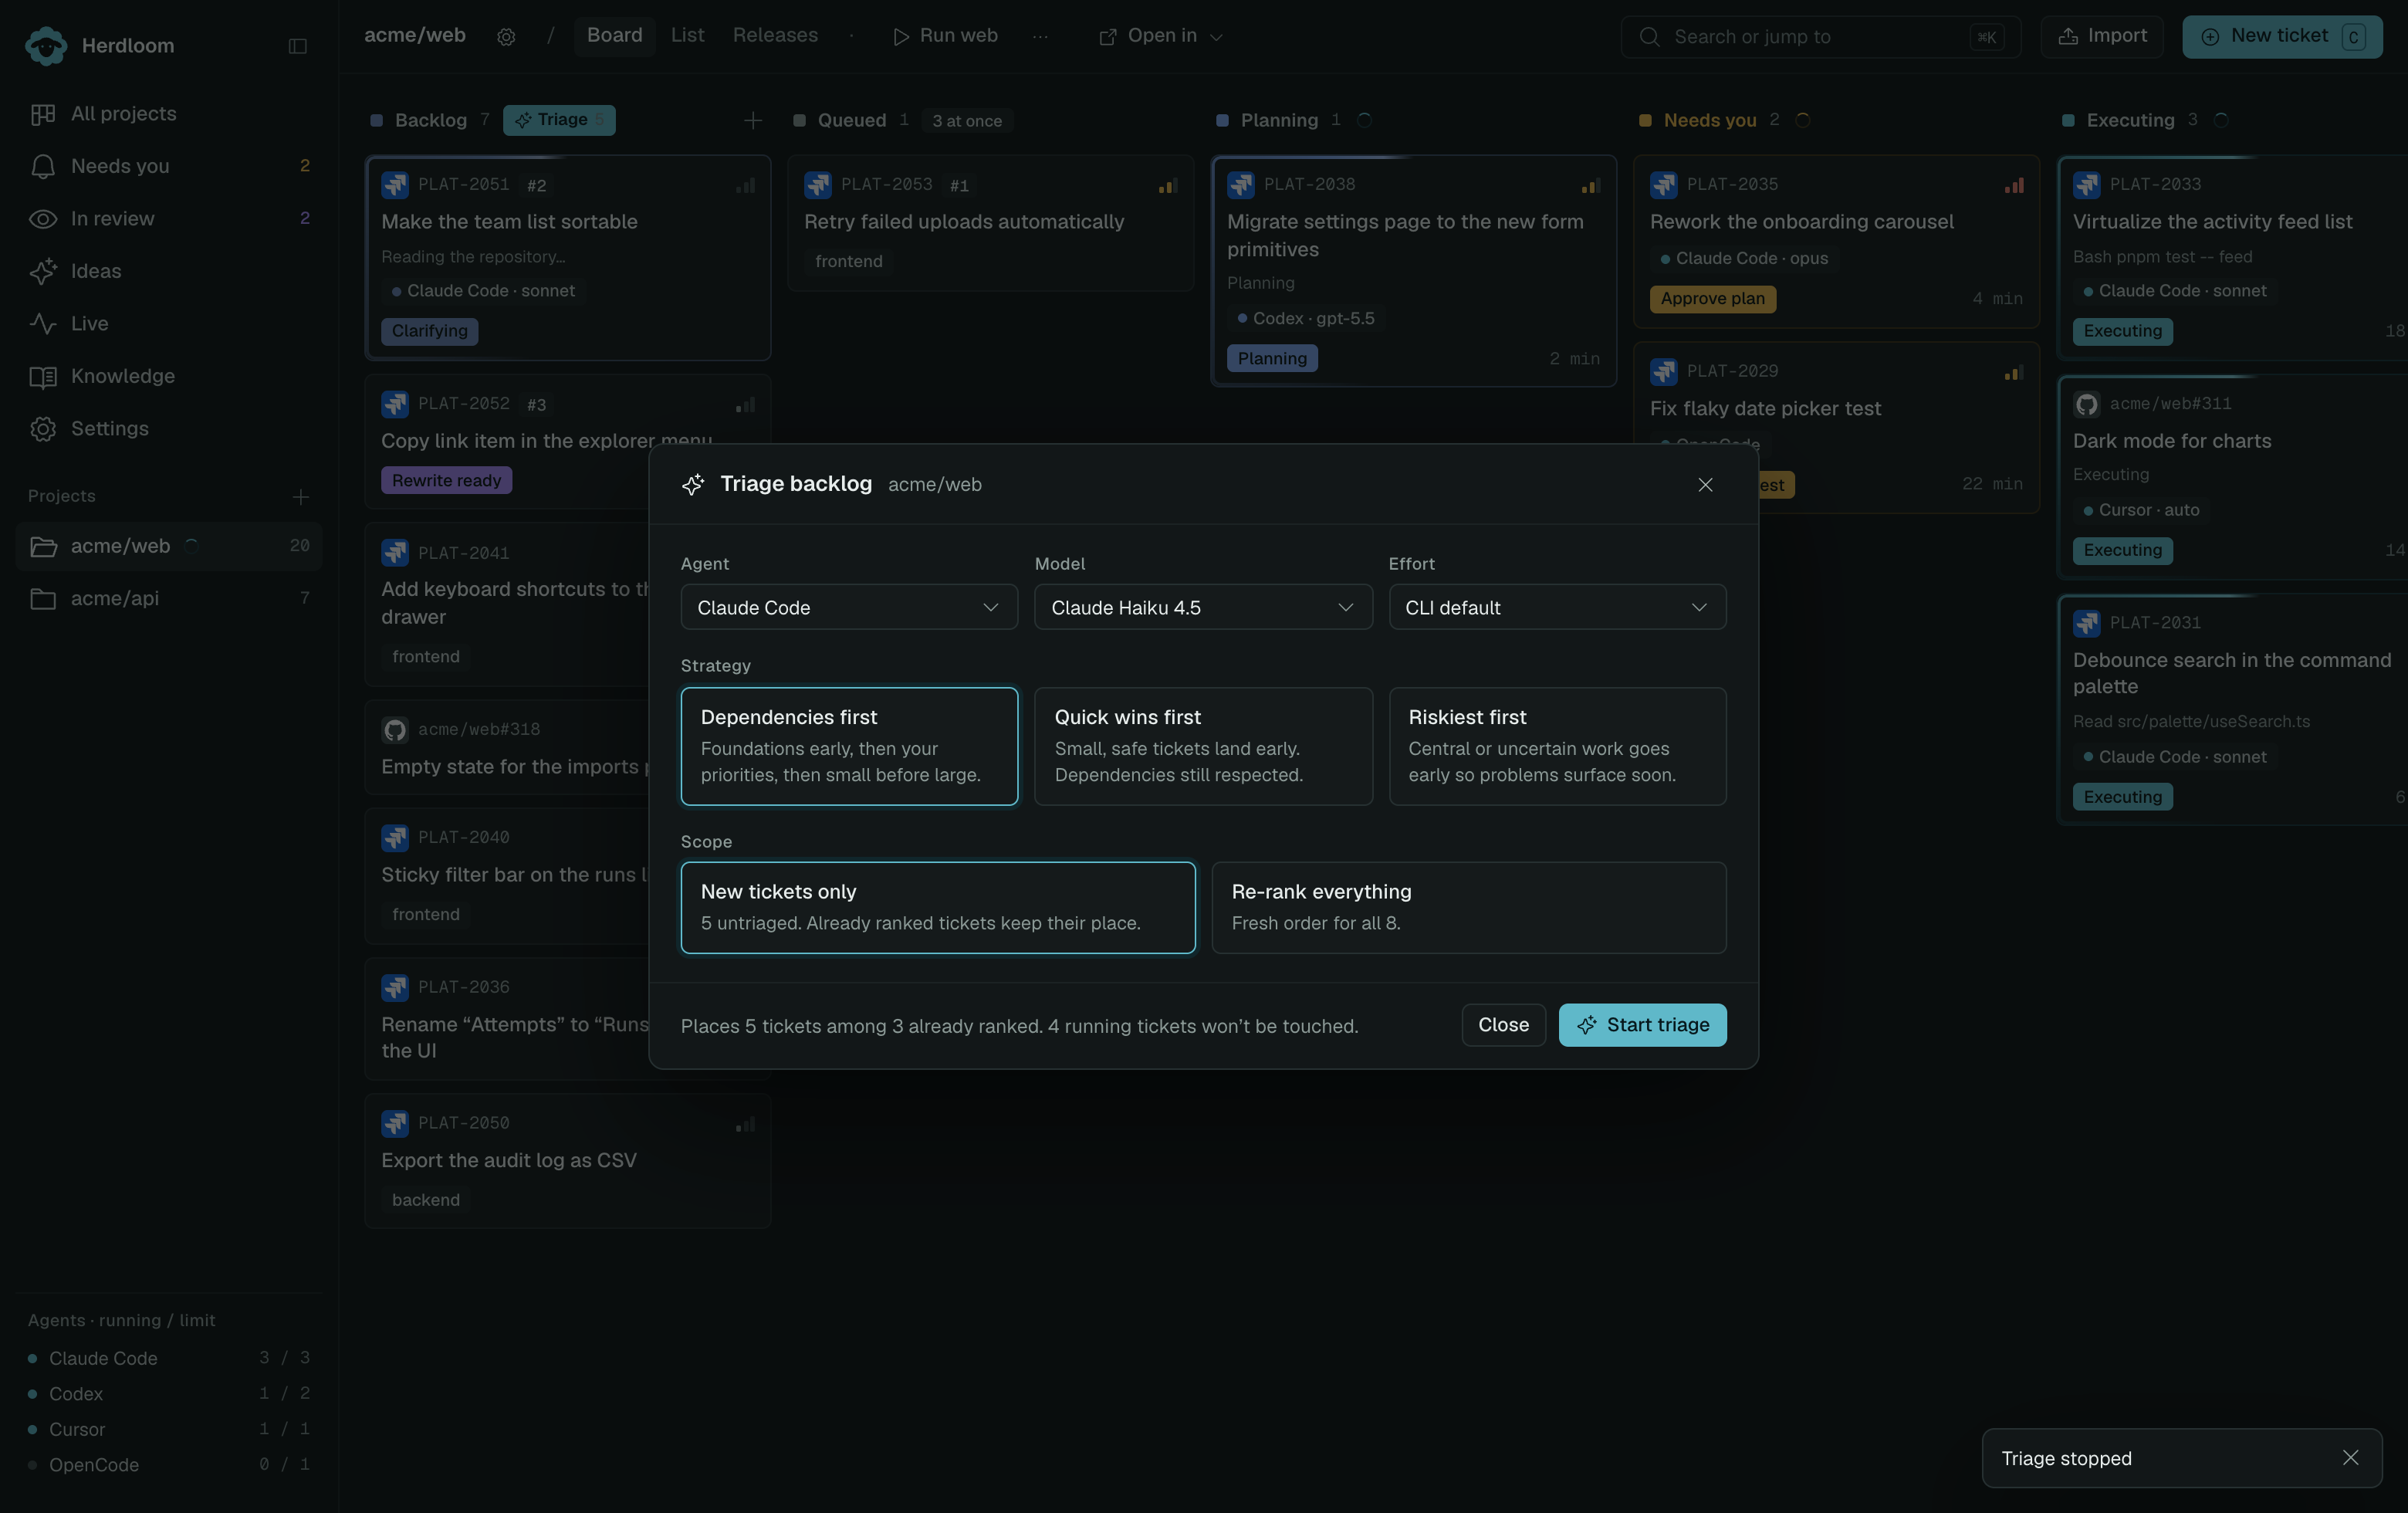Viewport: 2408px width, 1513px height.
Task: Click the Import upload icon
Action: point(2067,36)
